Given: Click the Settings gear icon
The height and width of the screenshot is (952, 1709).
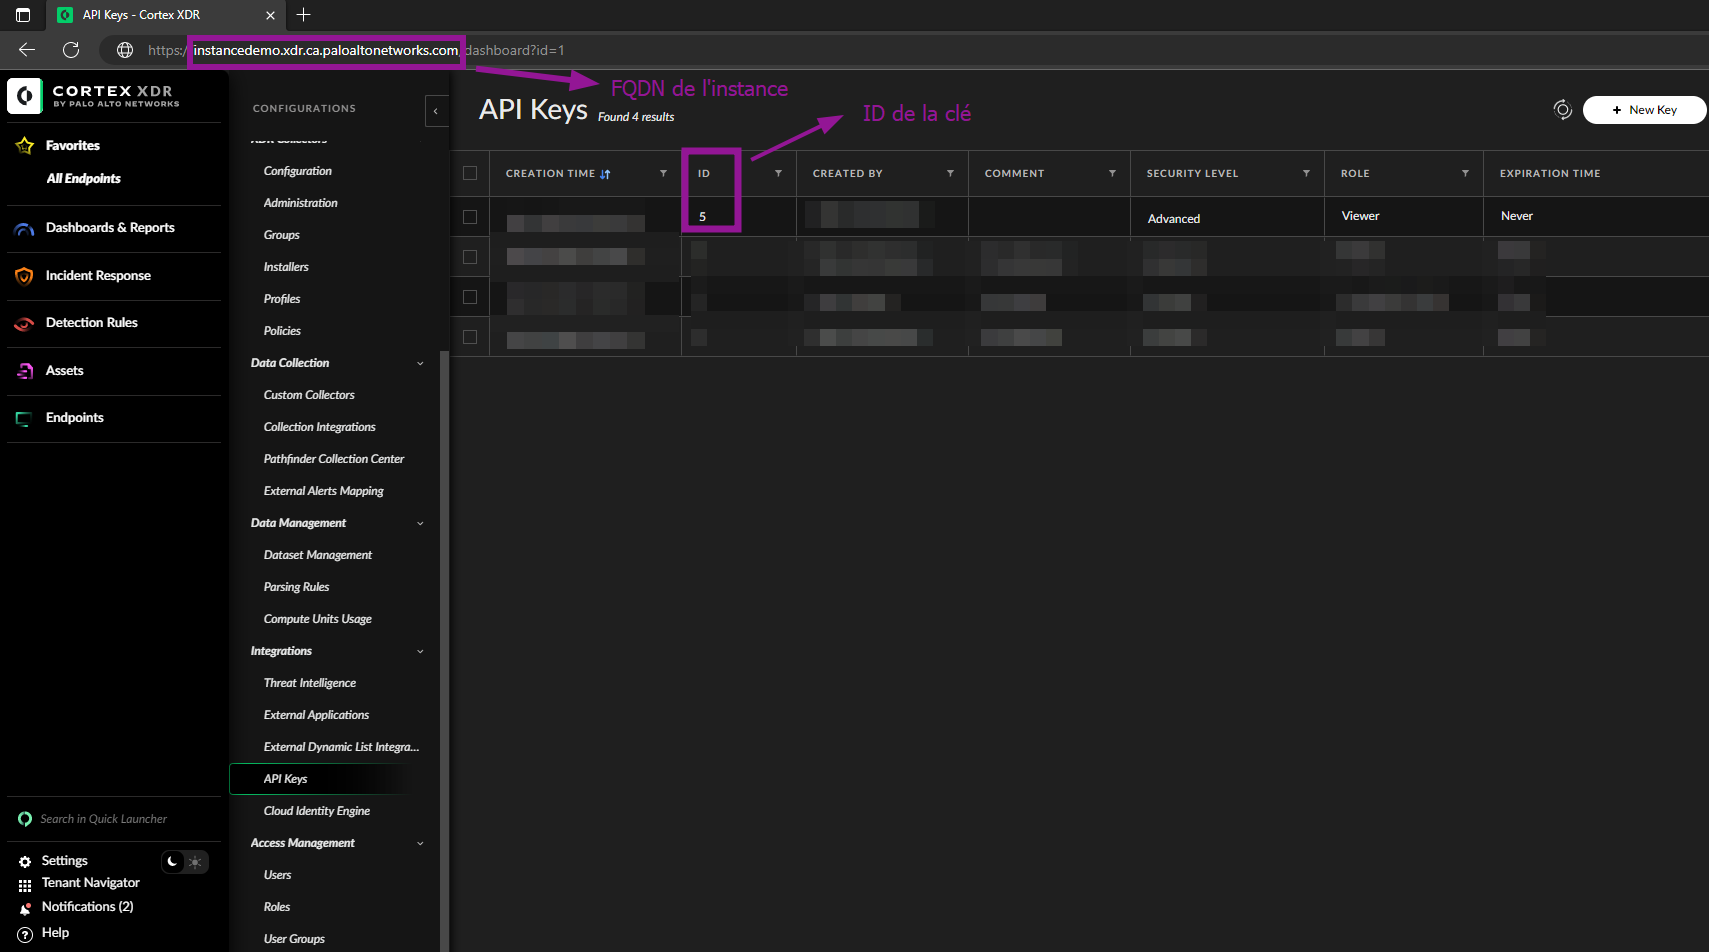Looking at the screenshot, I should click(x=25, y=861).
